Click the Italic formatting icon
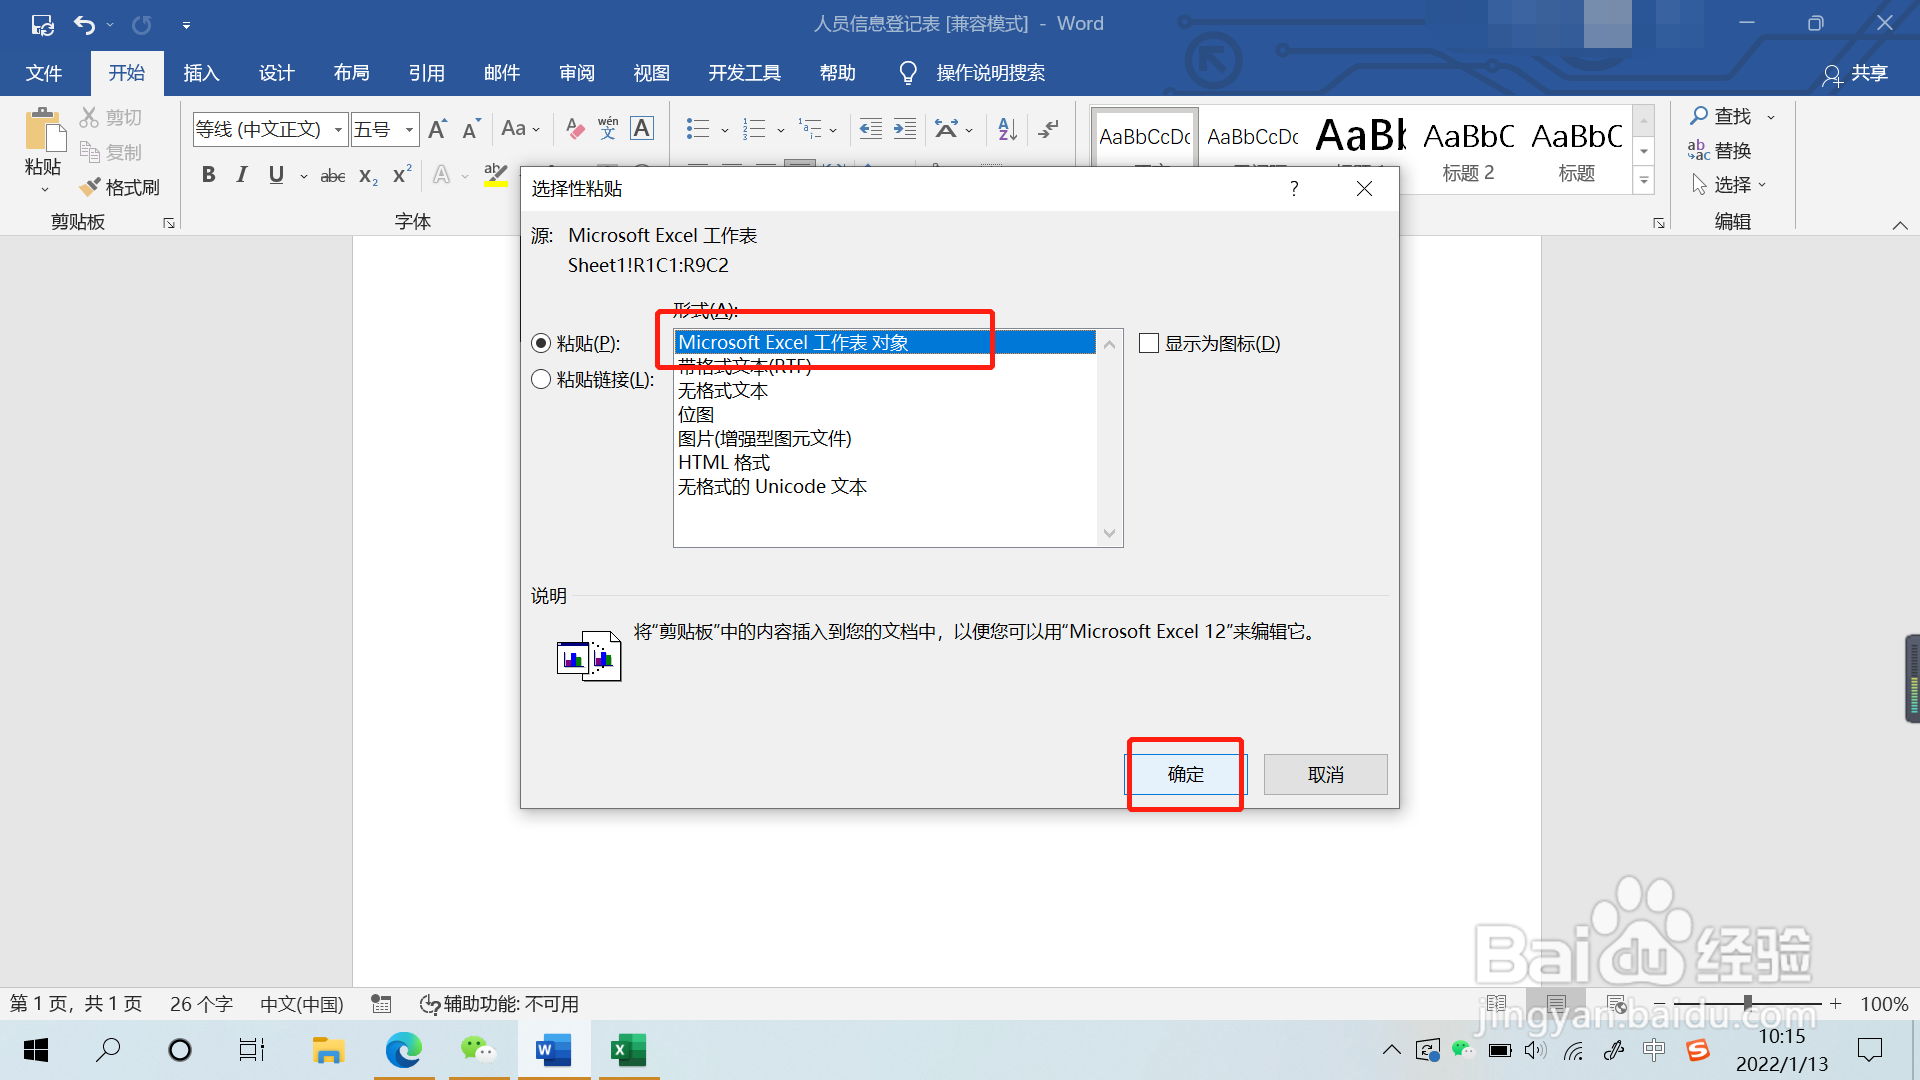This screenshot has width=1920, height=1080. tap(241, 175)
